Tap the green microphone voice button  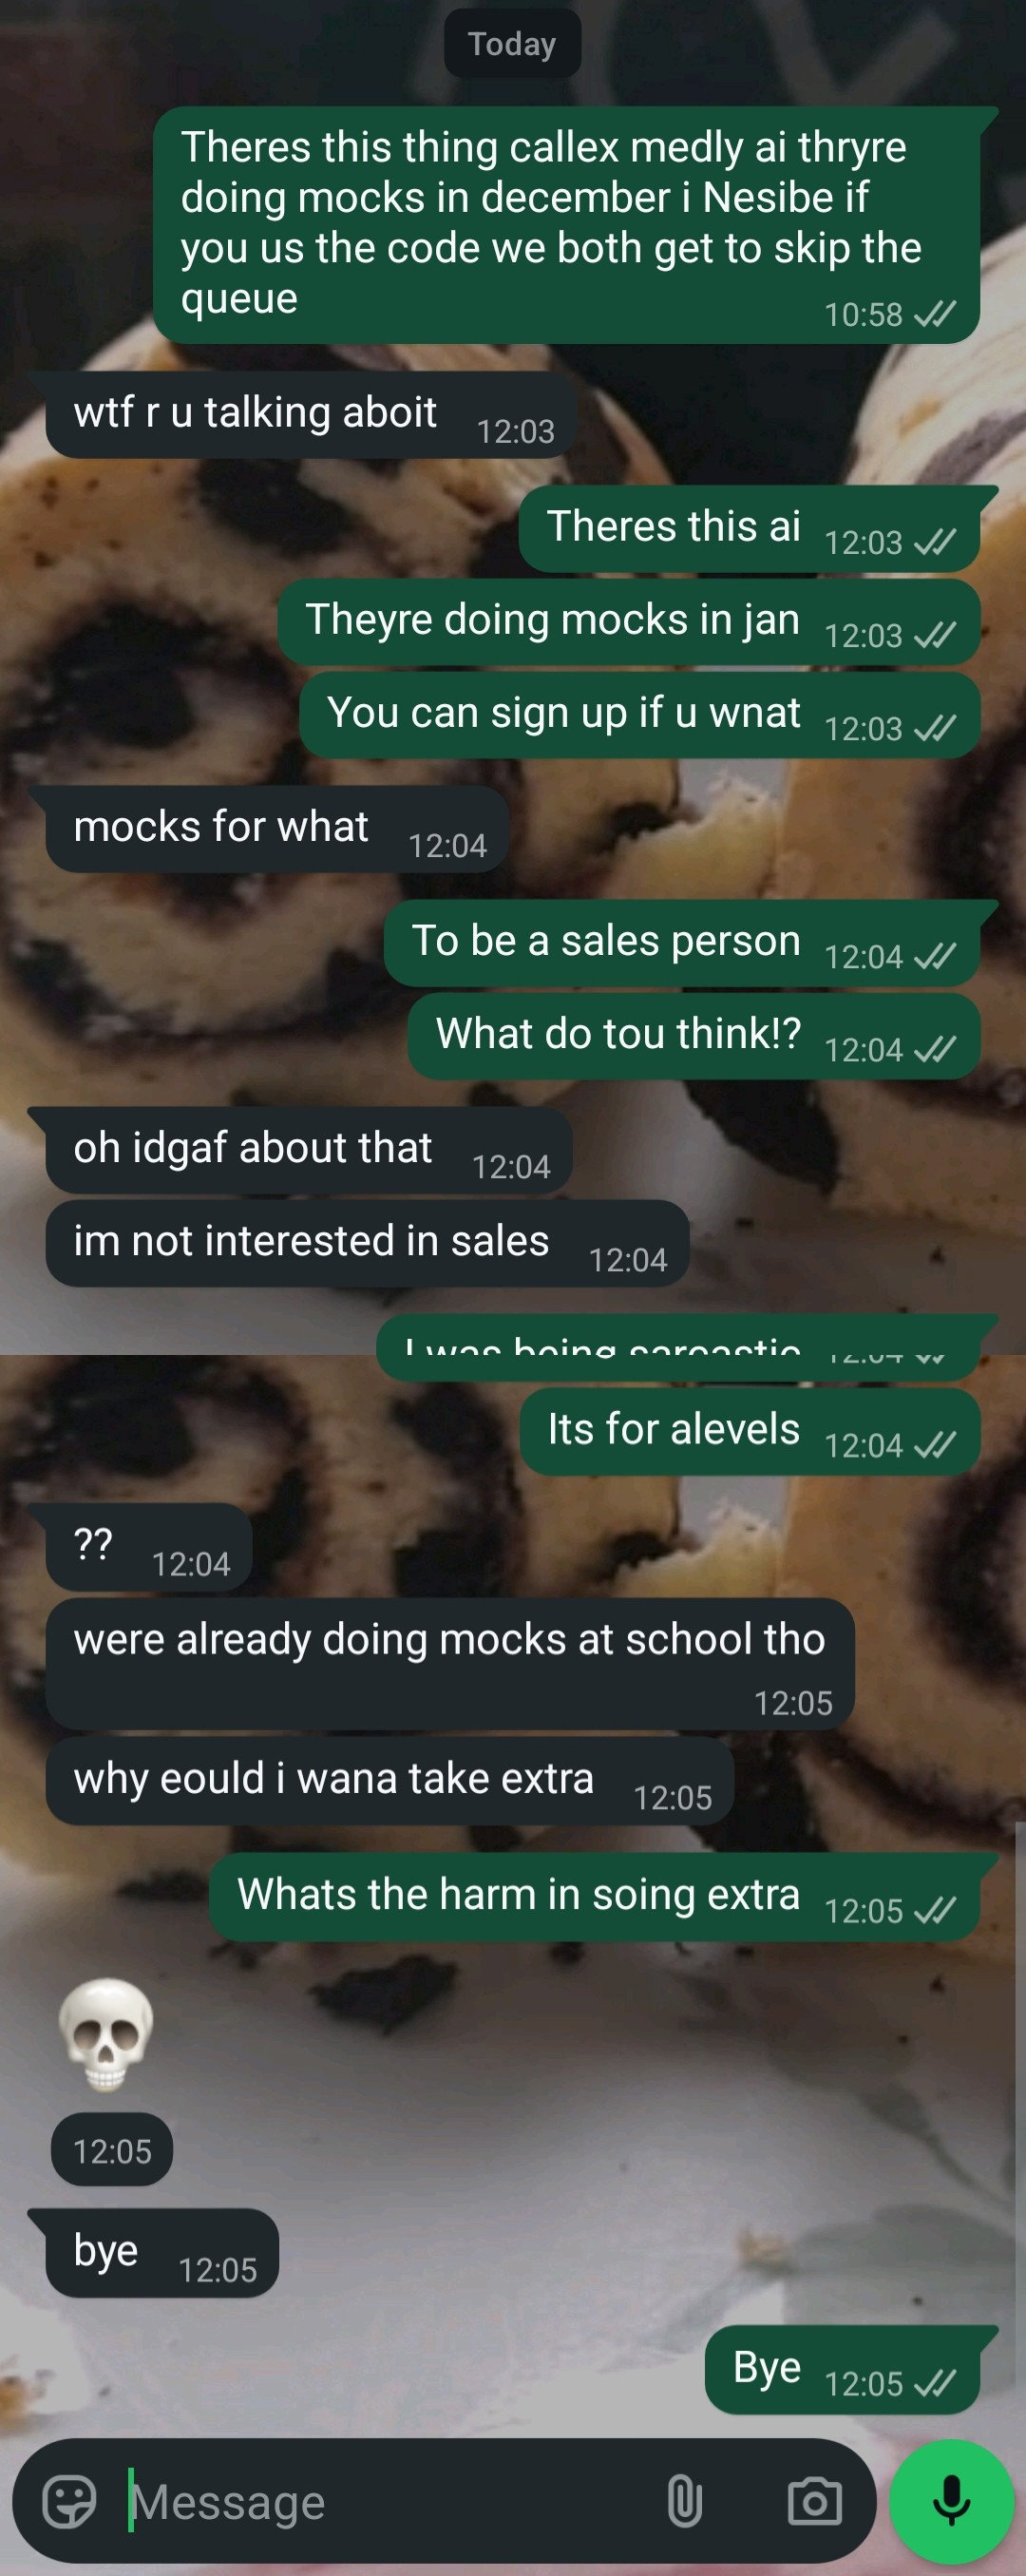(951, 2501)
